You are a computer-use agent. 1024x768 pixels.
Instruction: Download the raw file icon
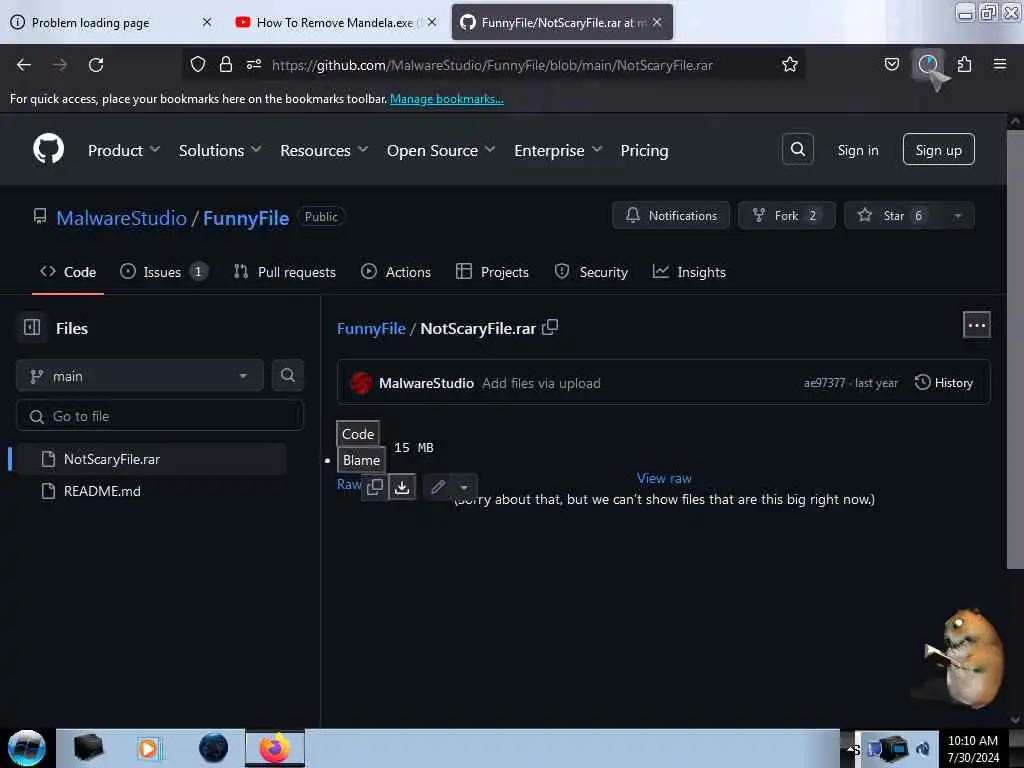tap(402, 487)
